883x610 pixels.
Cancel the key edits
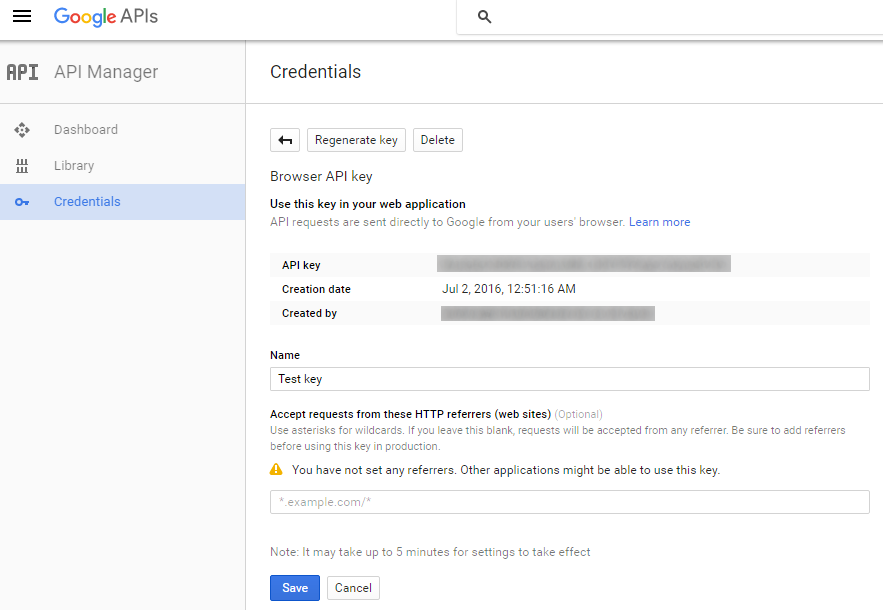point(354,588)
